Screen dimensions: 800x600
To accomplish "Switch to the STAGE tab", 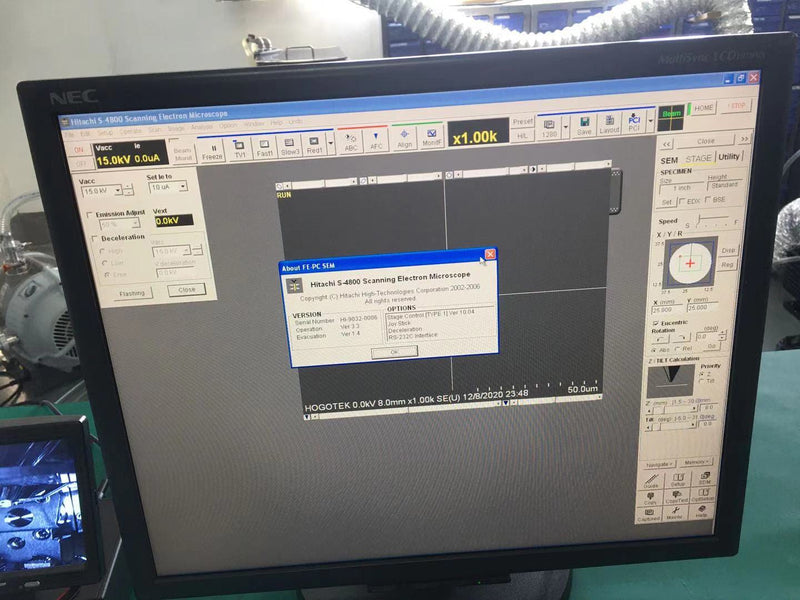I will [x=698, y=156].
